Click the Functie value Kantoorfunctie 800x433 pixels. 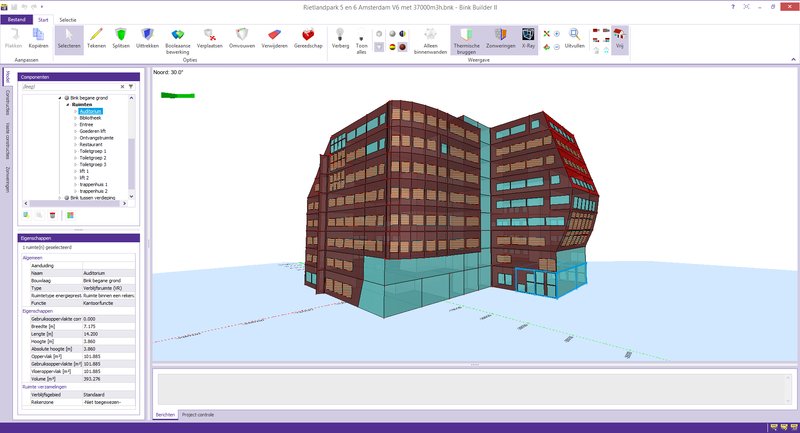coord(109,303)
